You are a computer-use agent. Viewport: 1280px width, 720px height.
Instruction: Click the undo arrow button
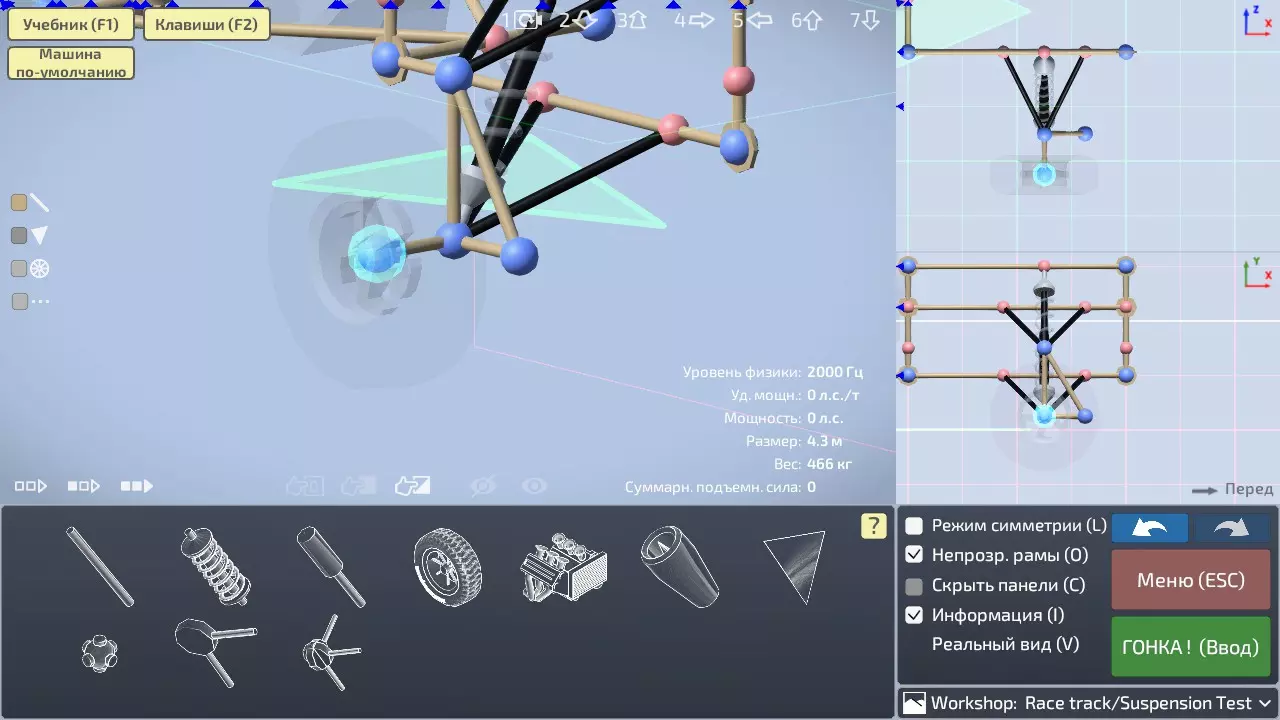point(1150,528)
